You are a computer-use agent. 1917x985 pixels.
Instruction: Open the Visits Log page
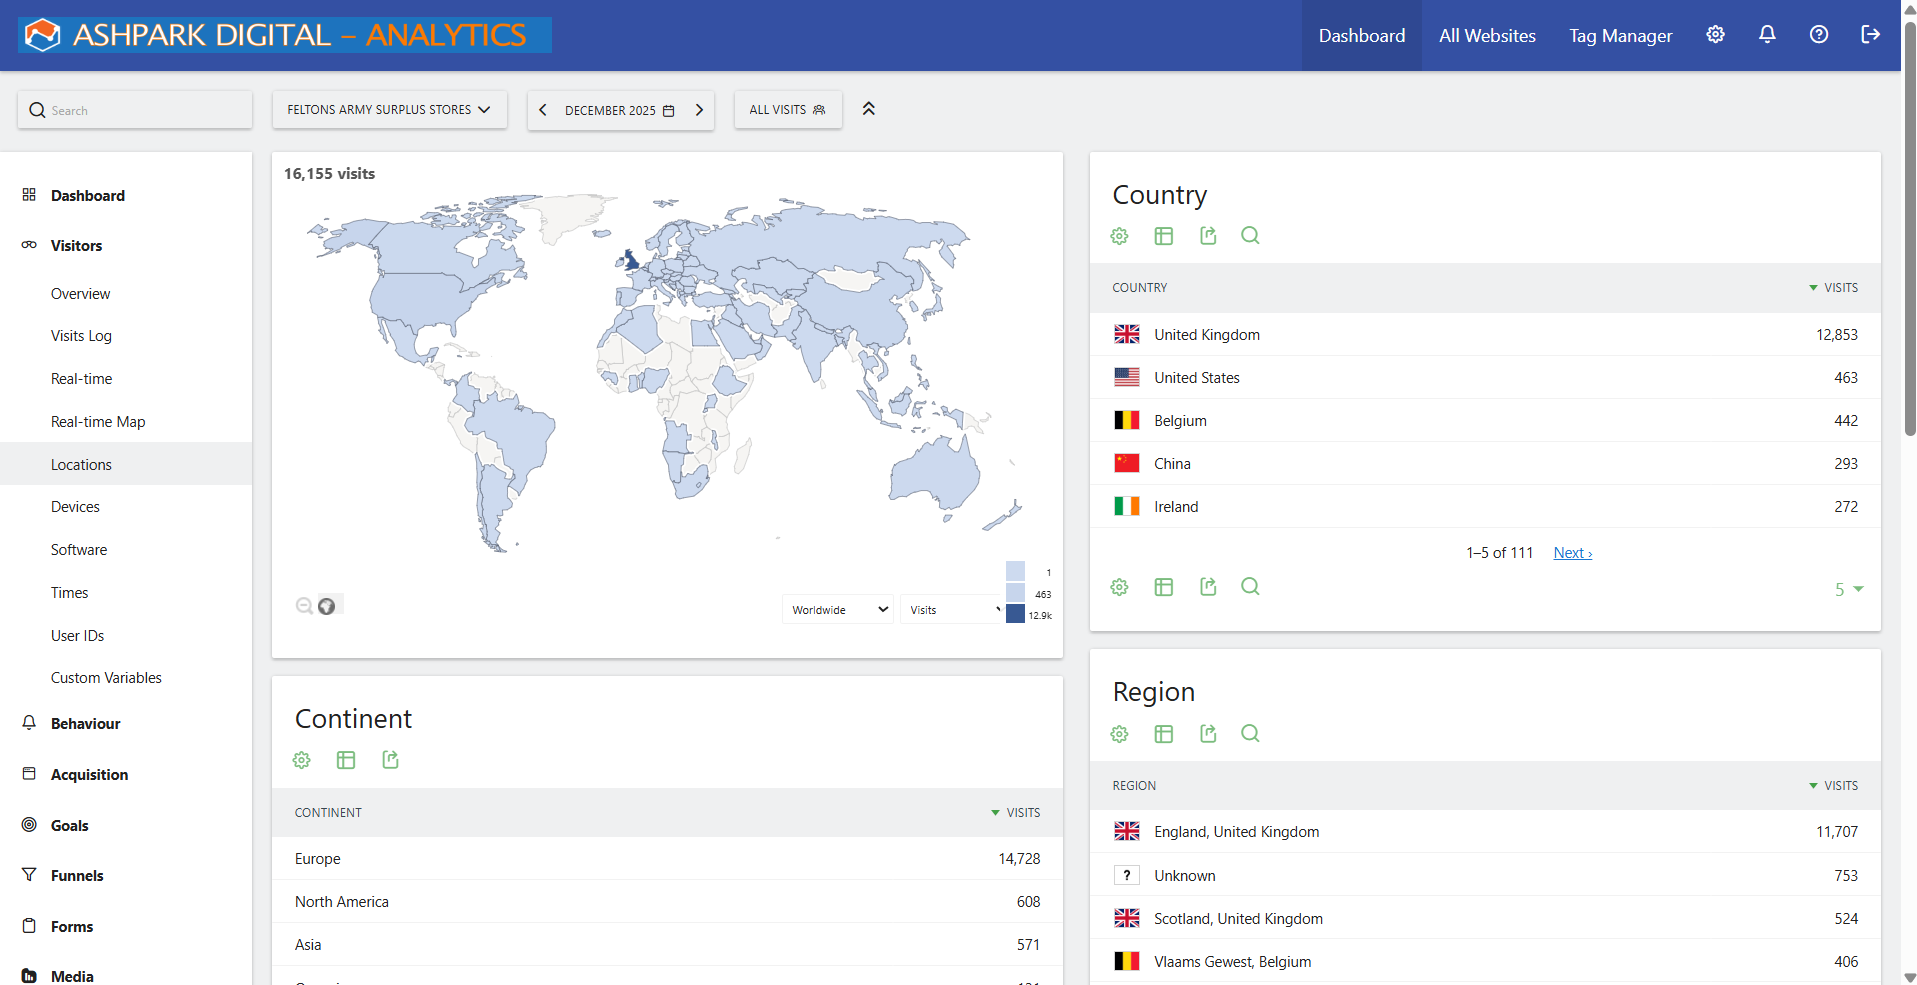(82, 335)
